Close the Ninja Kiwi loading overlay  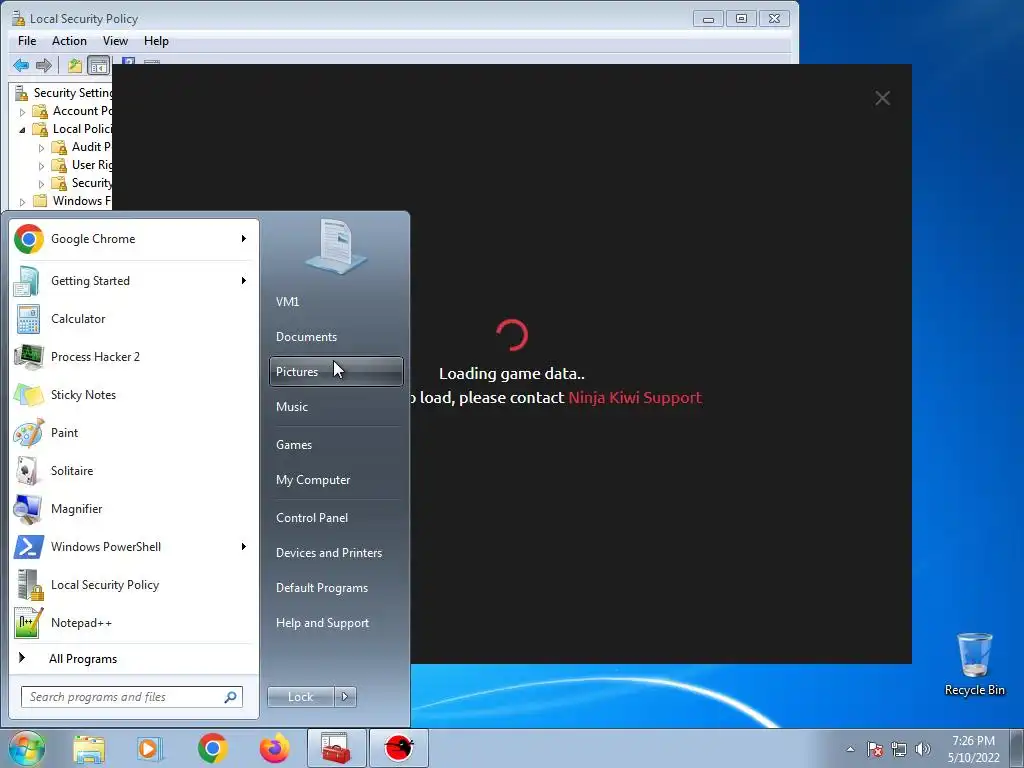click(x=882, y=98)
